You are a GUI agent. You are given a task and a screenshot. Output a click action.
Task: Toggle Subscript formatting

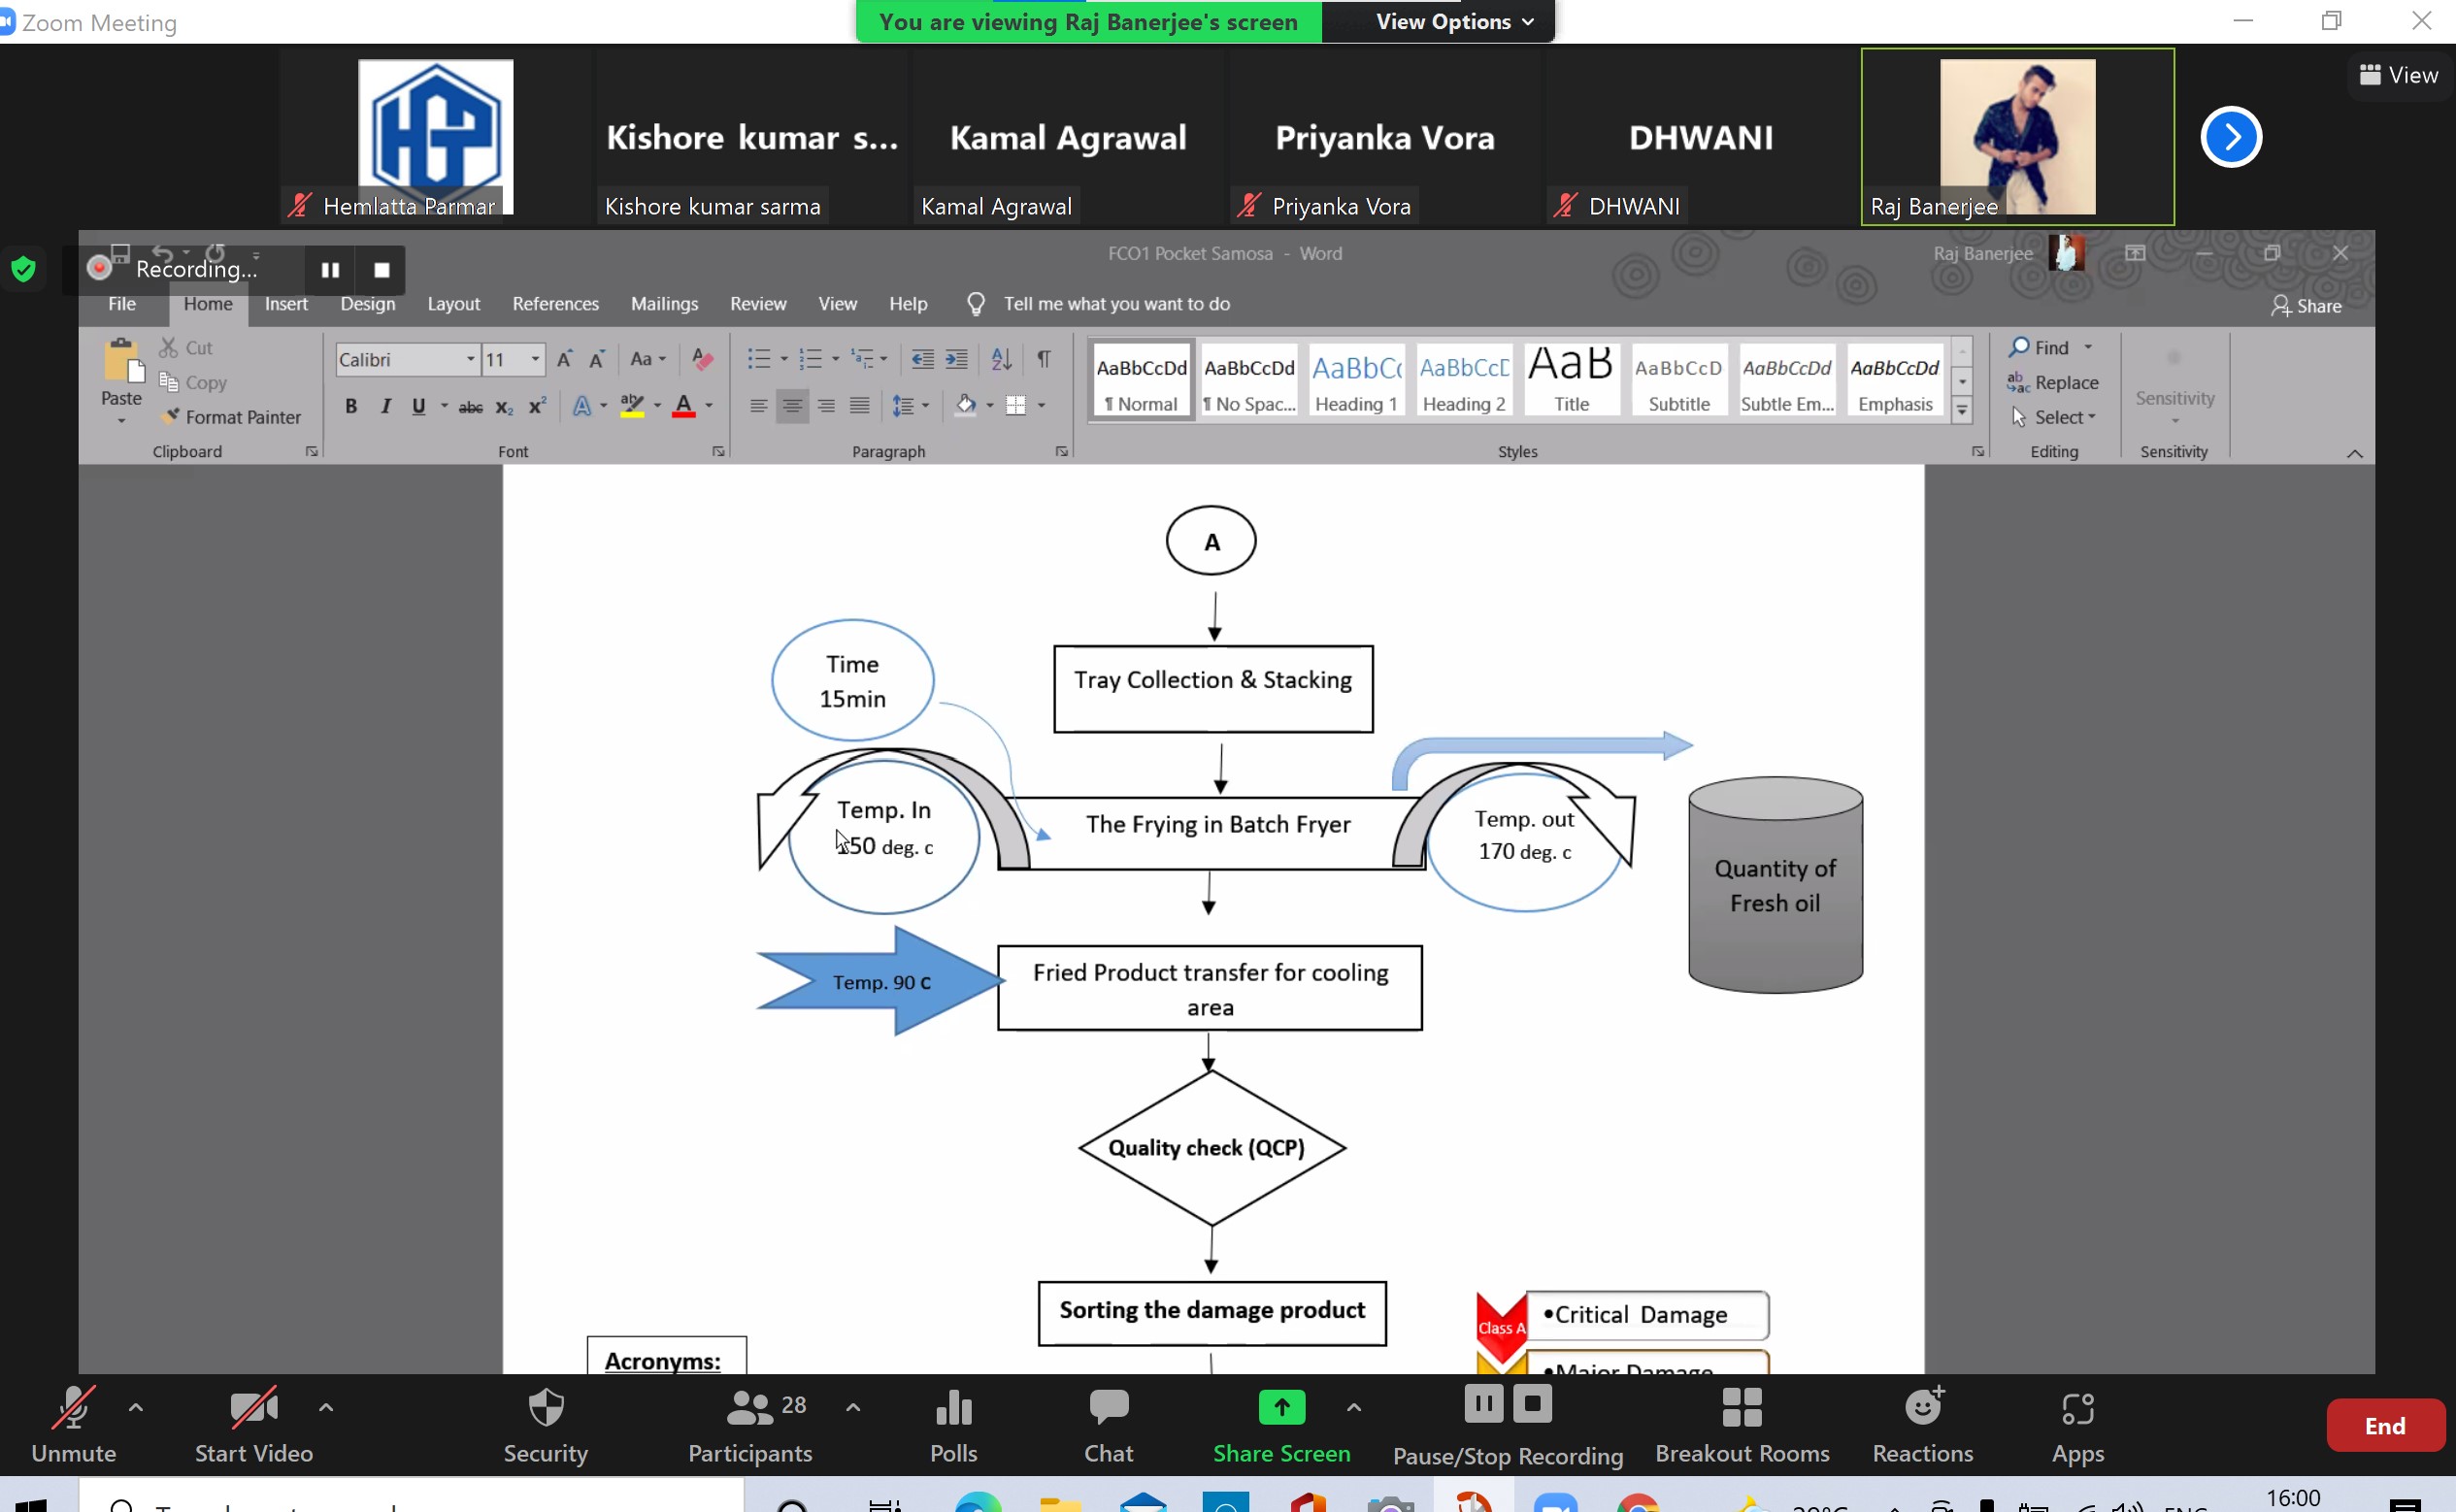click(504, 406)
